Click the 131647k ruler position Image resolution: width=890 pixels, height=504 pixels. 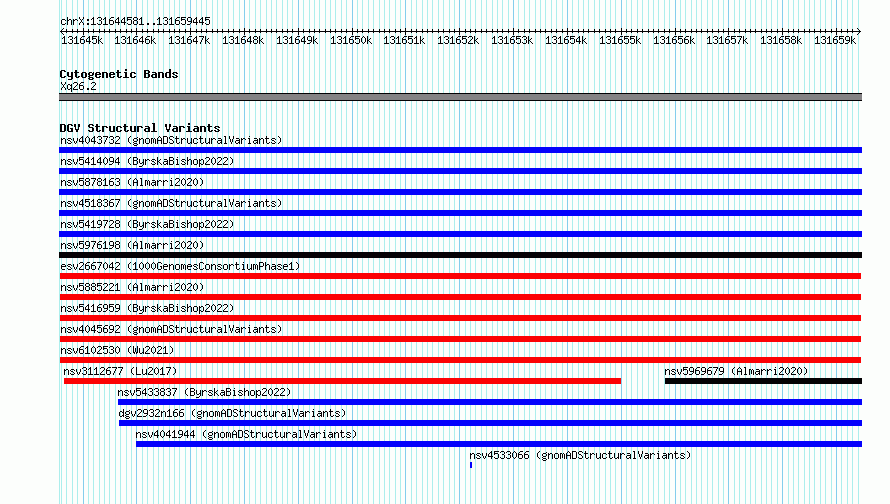(189, 40)
